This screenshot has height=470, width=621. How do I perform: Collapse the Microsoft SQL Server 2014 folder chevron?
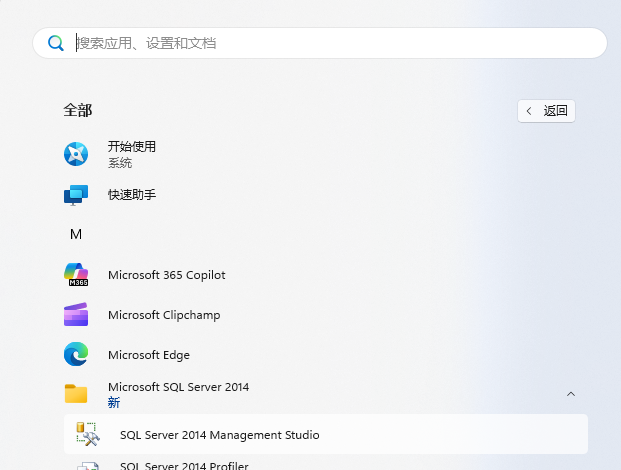coord(571,394)
